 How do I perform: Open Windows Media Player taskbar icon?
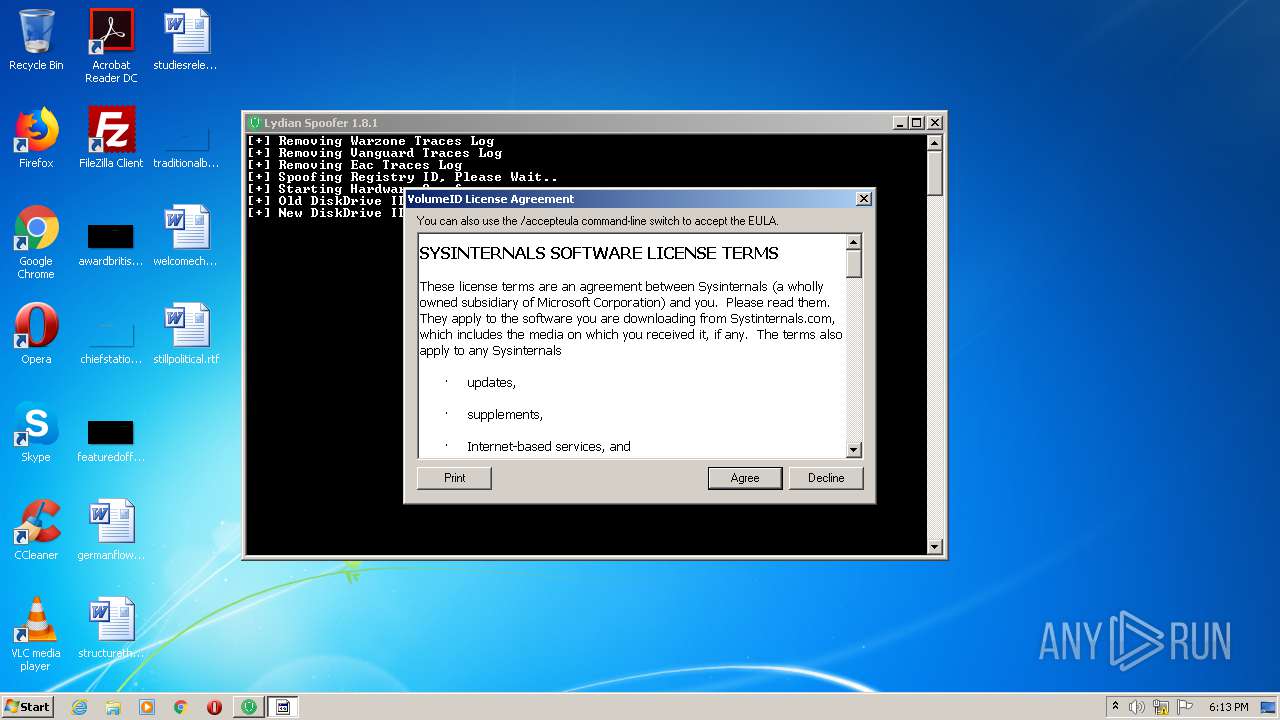coord(147,707)
